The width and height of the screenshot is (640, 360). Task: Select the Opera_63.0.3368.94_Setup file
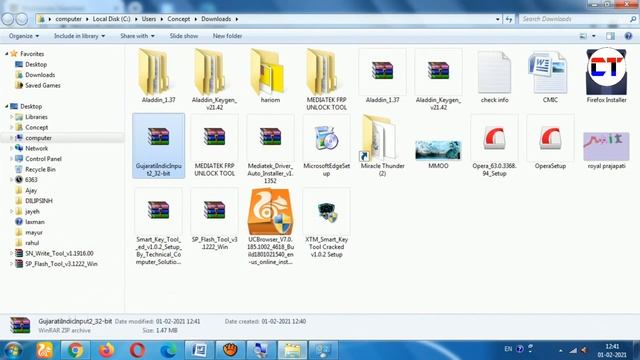[x=494, y=146]
